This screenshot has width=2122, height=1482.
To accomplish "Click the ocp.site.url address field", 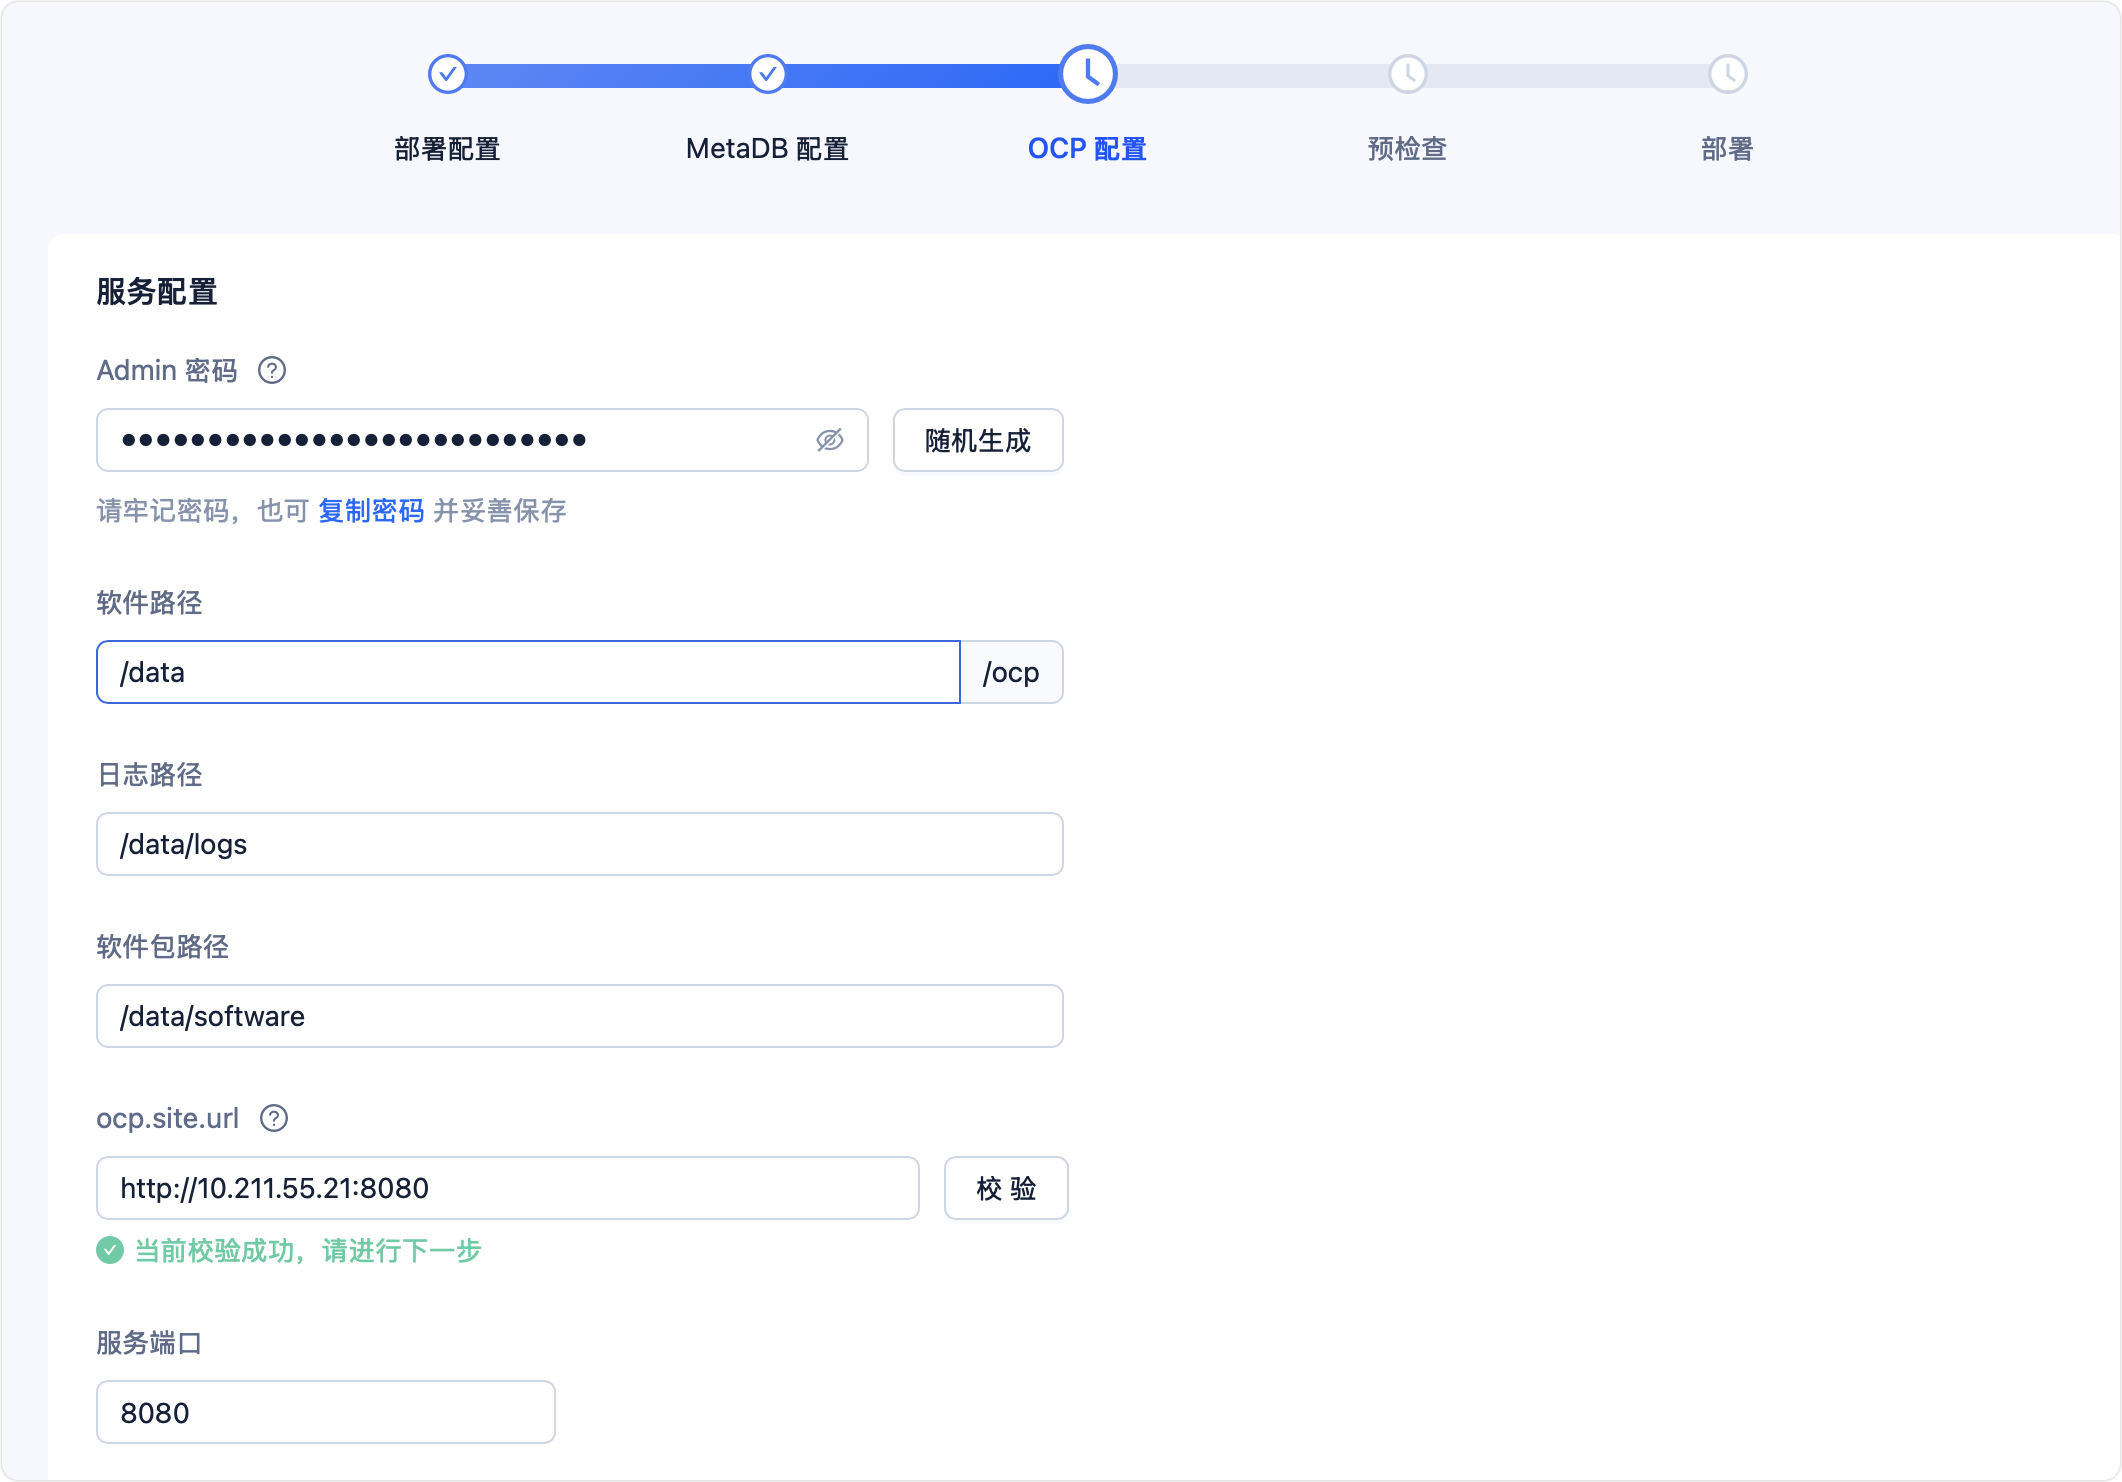I will pyautogui.click(x=507, y=1188).
